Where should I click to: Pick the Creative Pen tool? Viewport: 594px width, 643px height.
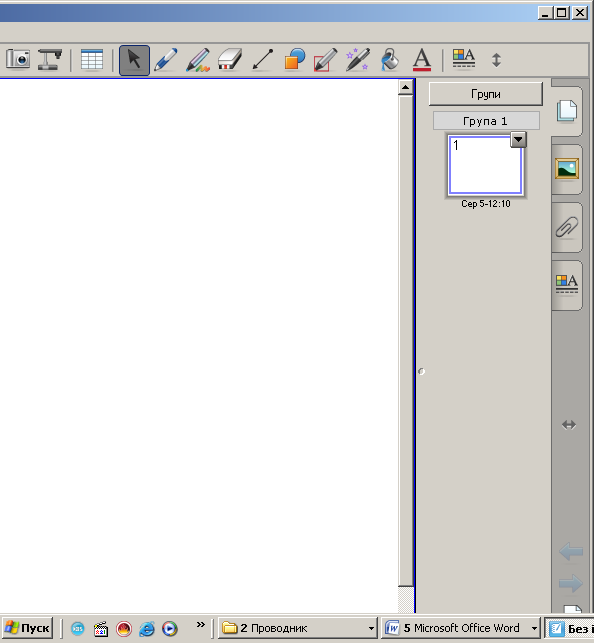[x=198, y=60]
